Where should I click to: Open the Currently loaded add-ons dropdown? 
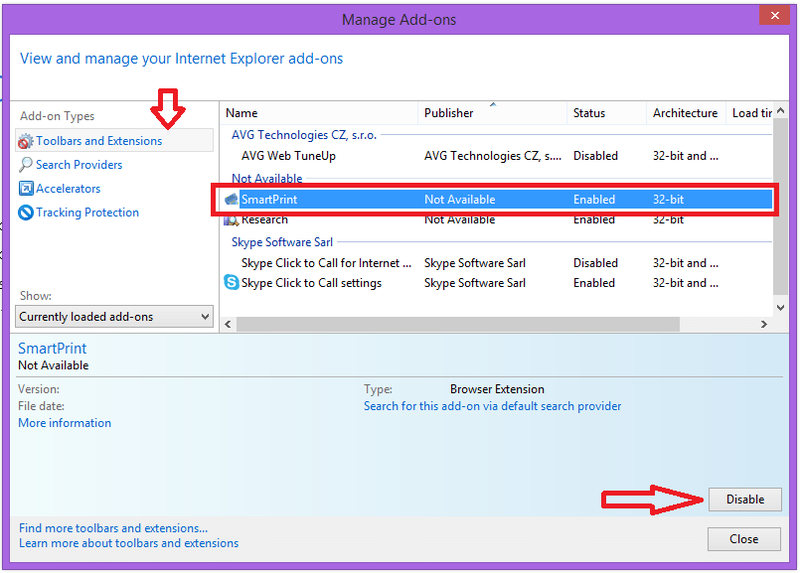(x=114, y=316)
